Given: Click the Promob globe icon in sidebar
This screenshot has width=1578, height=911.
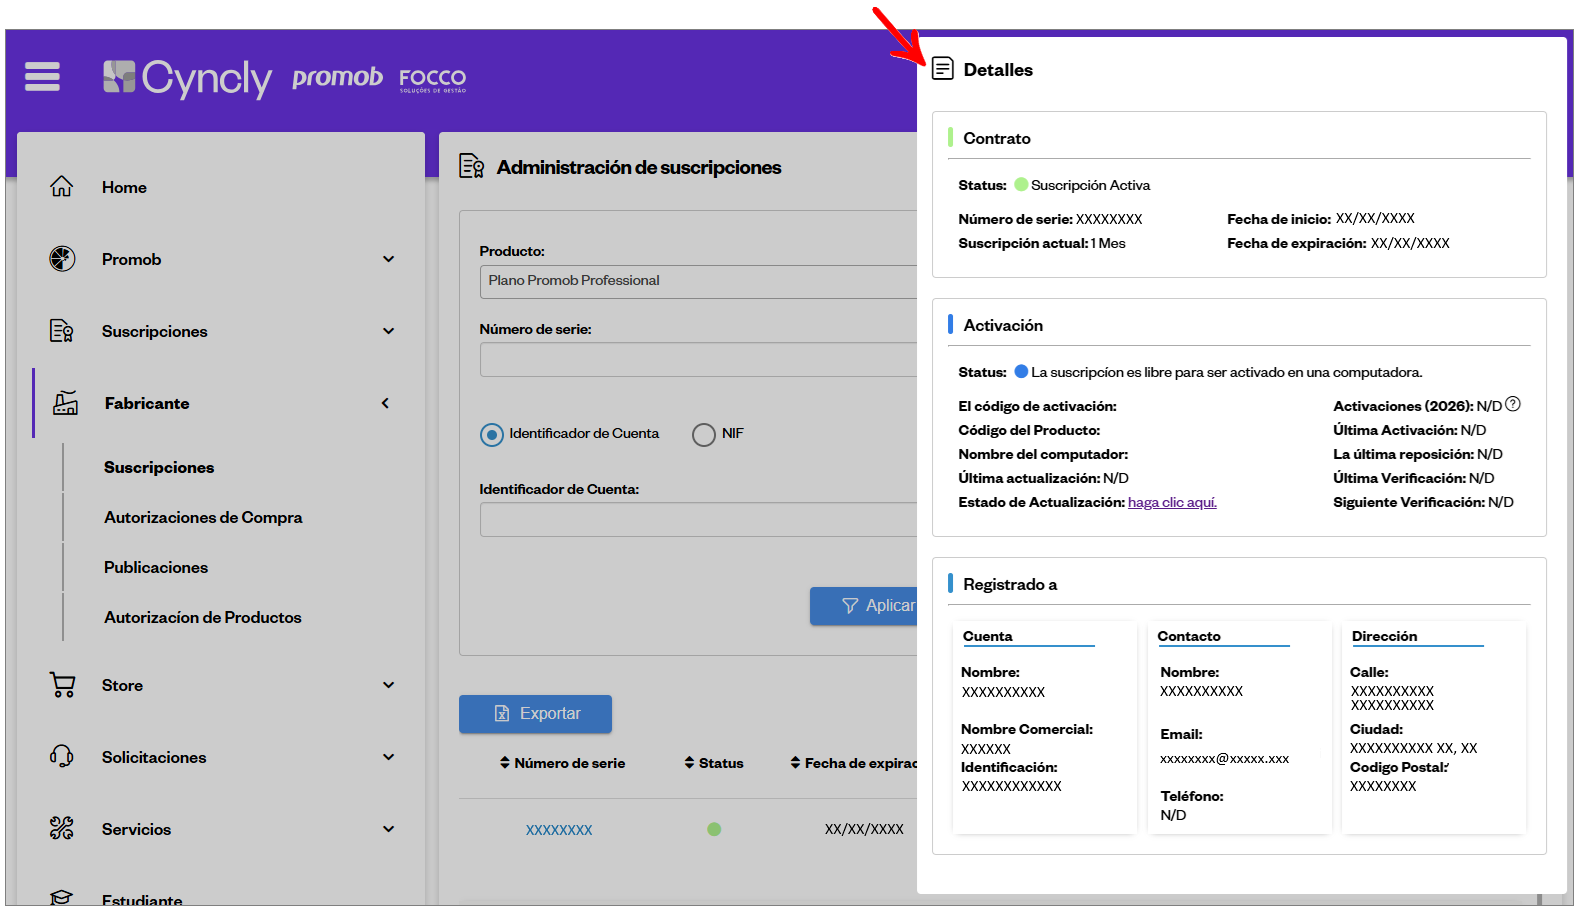Looking at the screenshot, I should point(62,259).
